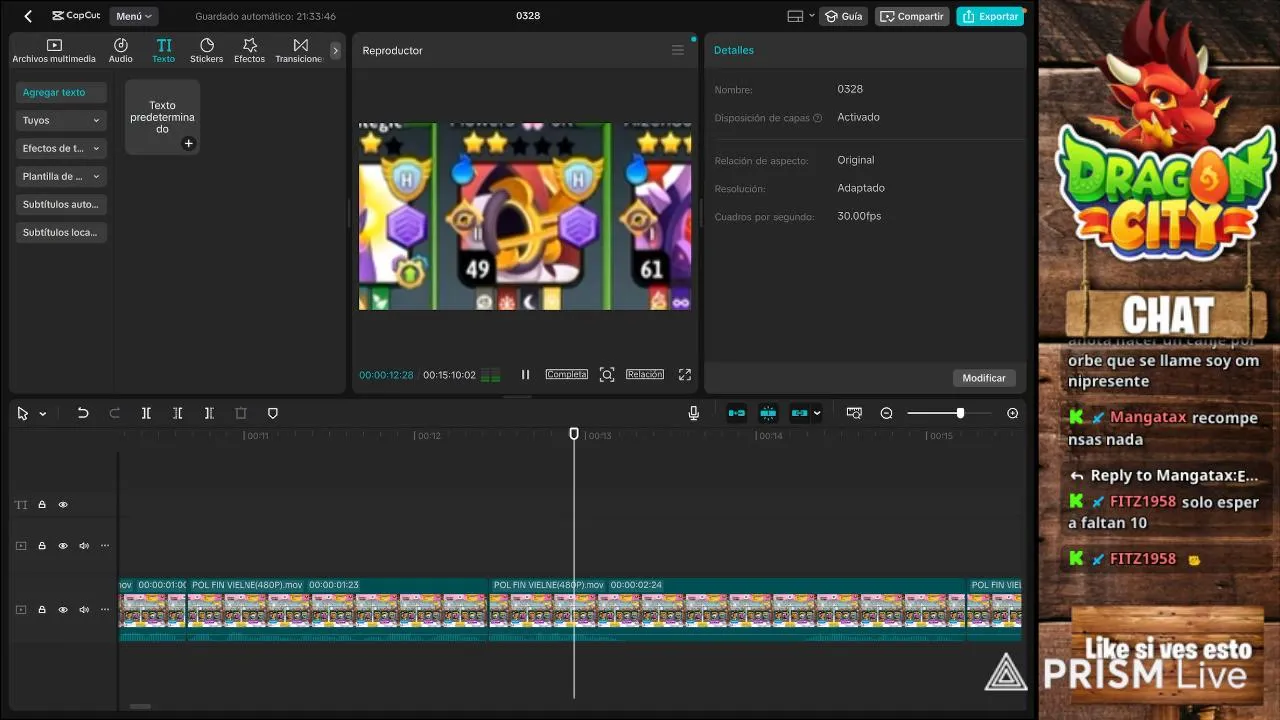Toggle fullscreen preview
The height and width of the screenshot is (720, 1280).
(x=685, y=375)
